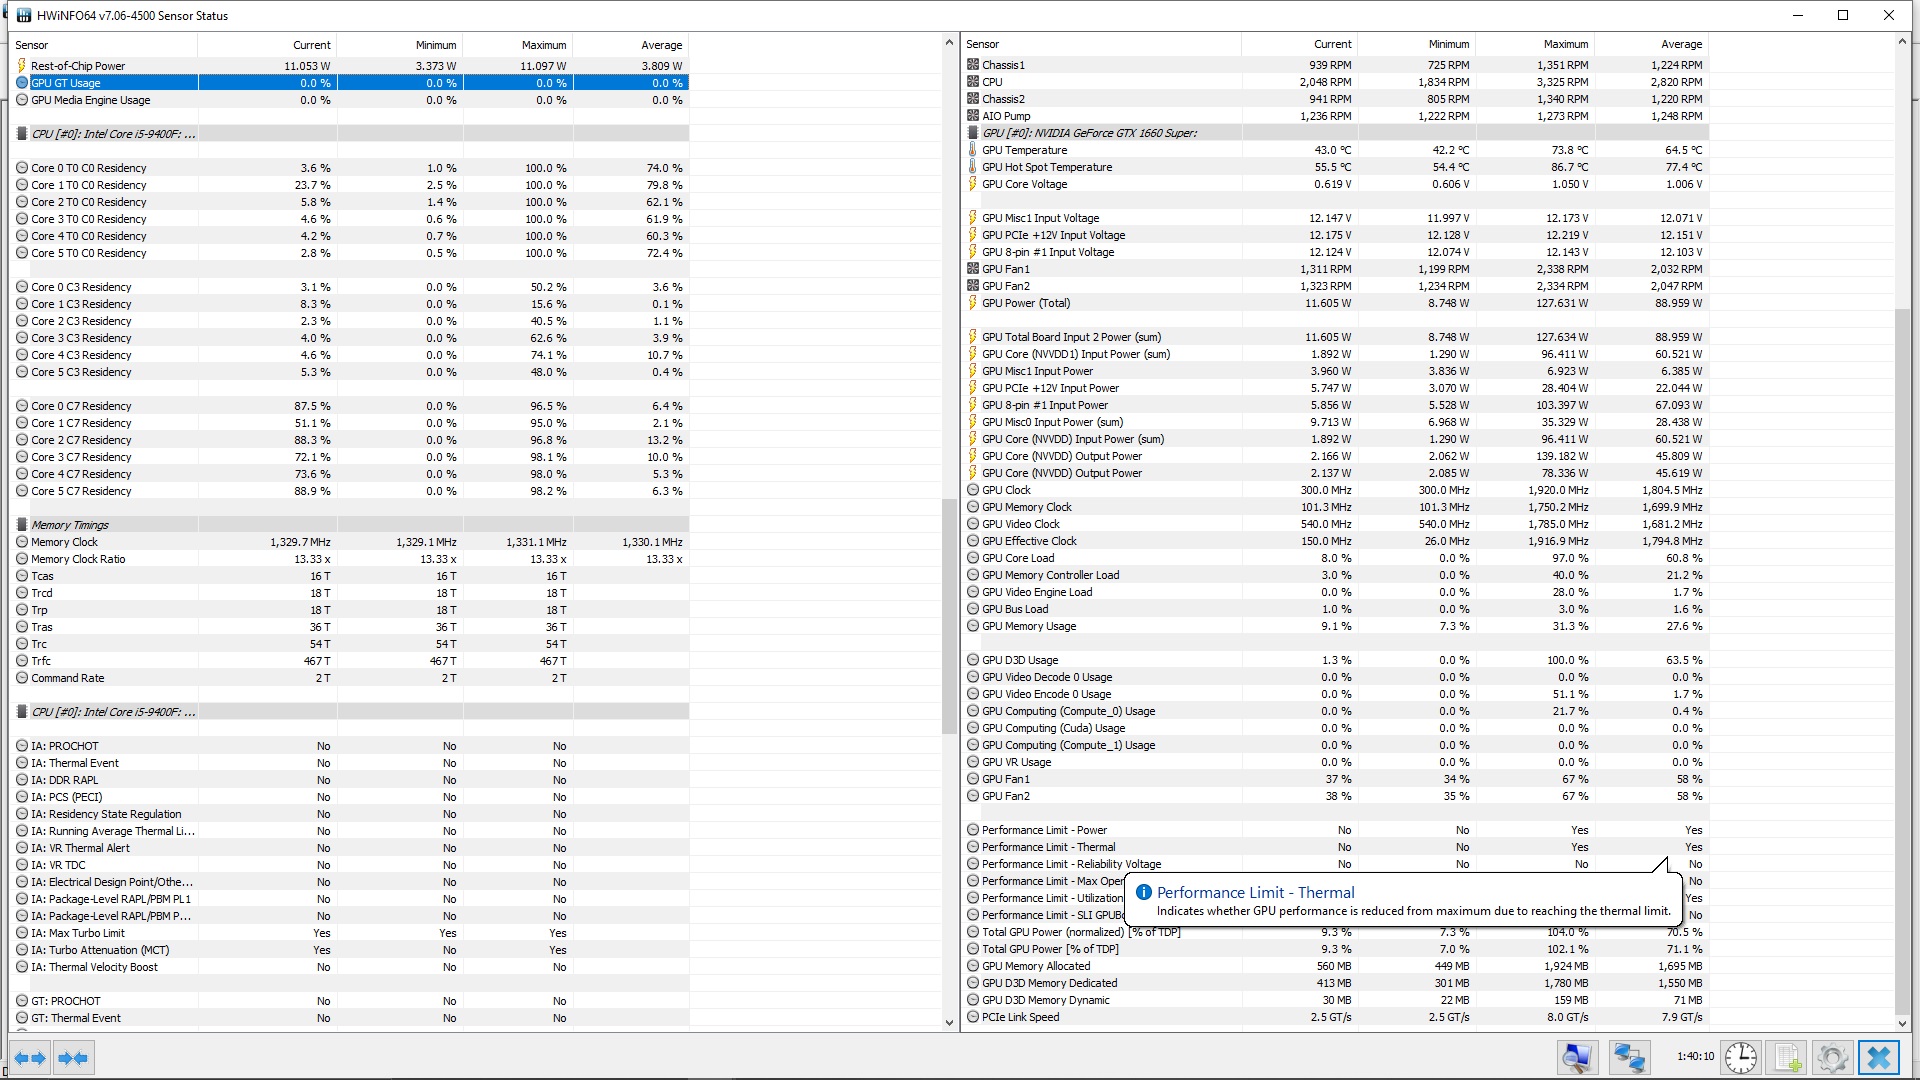Select the CPU i5-9400F residency group header
Image resolution: width=1920 pixels, height=1080 pixels.
tap(112, 134)
